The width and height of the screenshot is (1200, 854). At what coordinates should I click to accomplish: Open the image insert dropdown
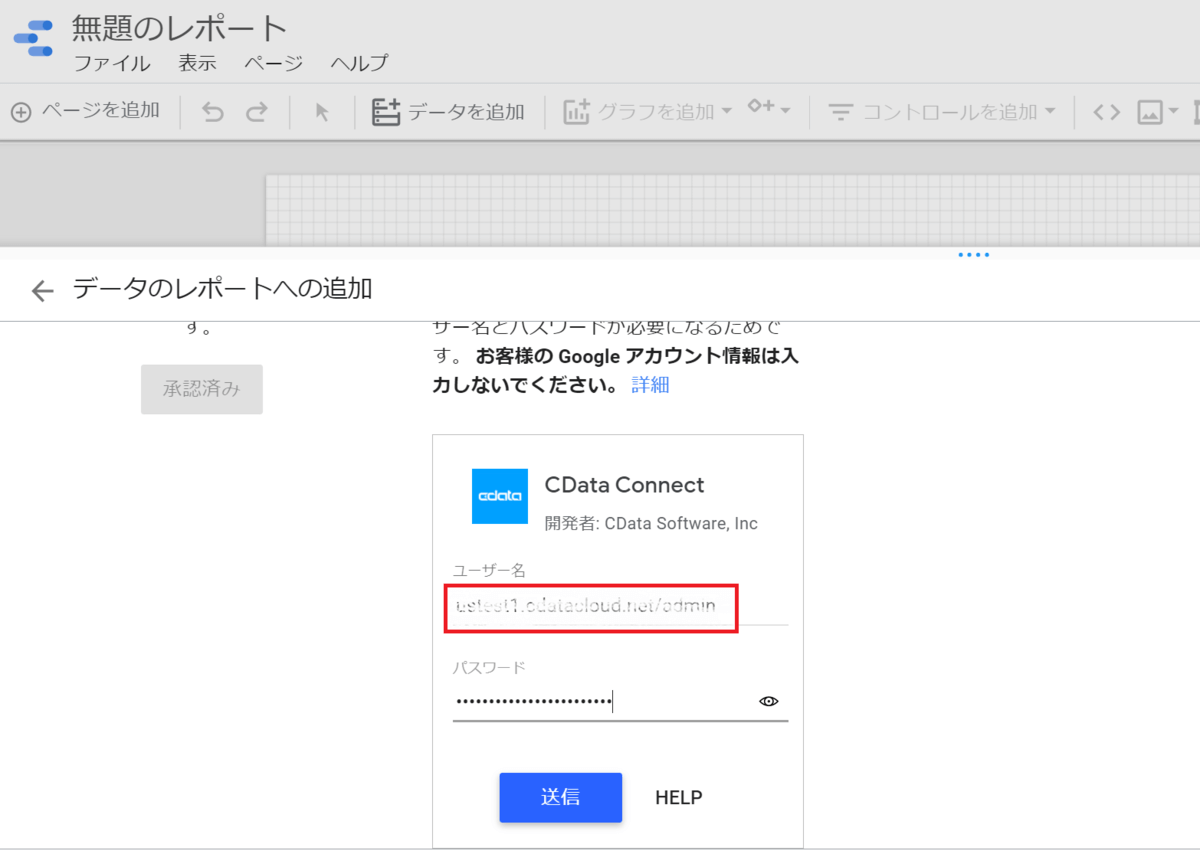tap(1158, 112)
